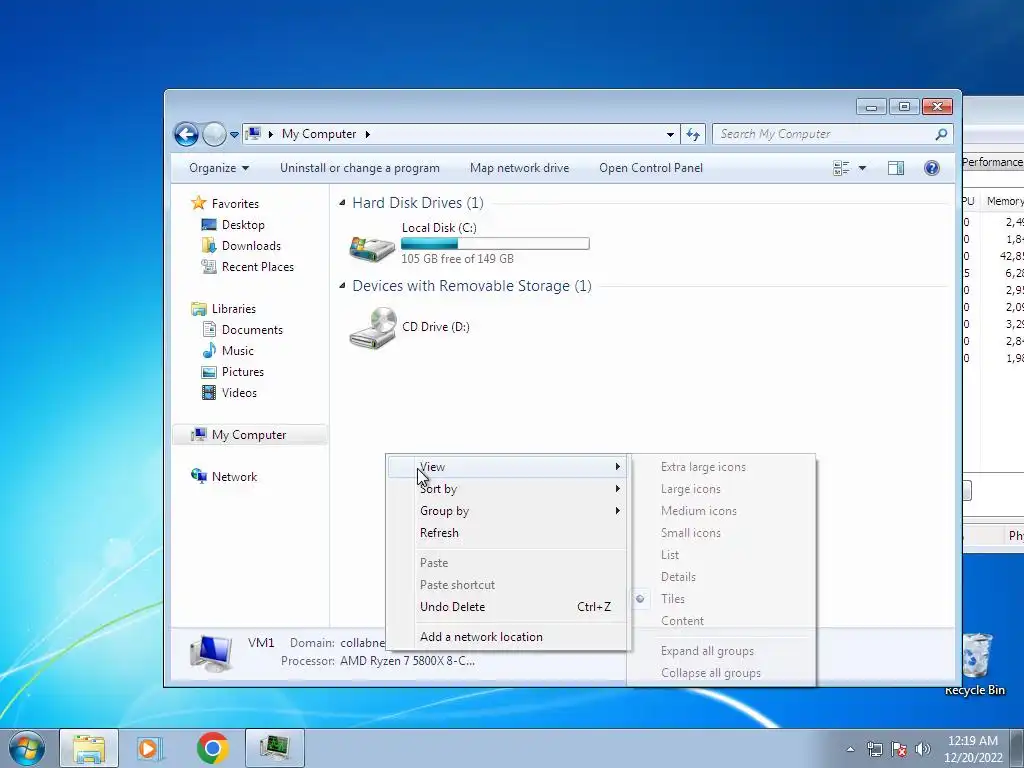
Task: Click the File Explorer taskbar icon
Action: (x=89, y=748)
